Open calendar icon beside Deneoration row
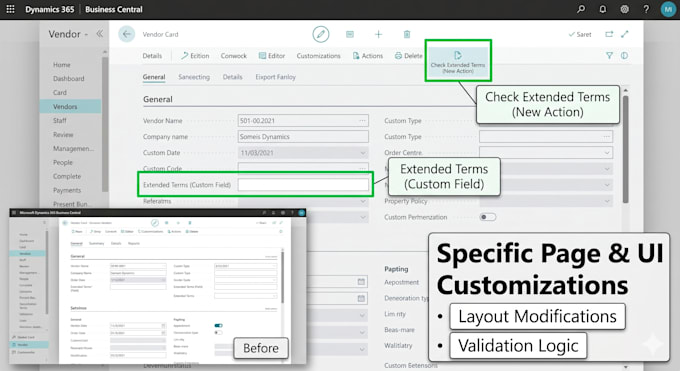The image size is (680, 371). (x=361, y=298)
